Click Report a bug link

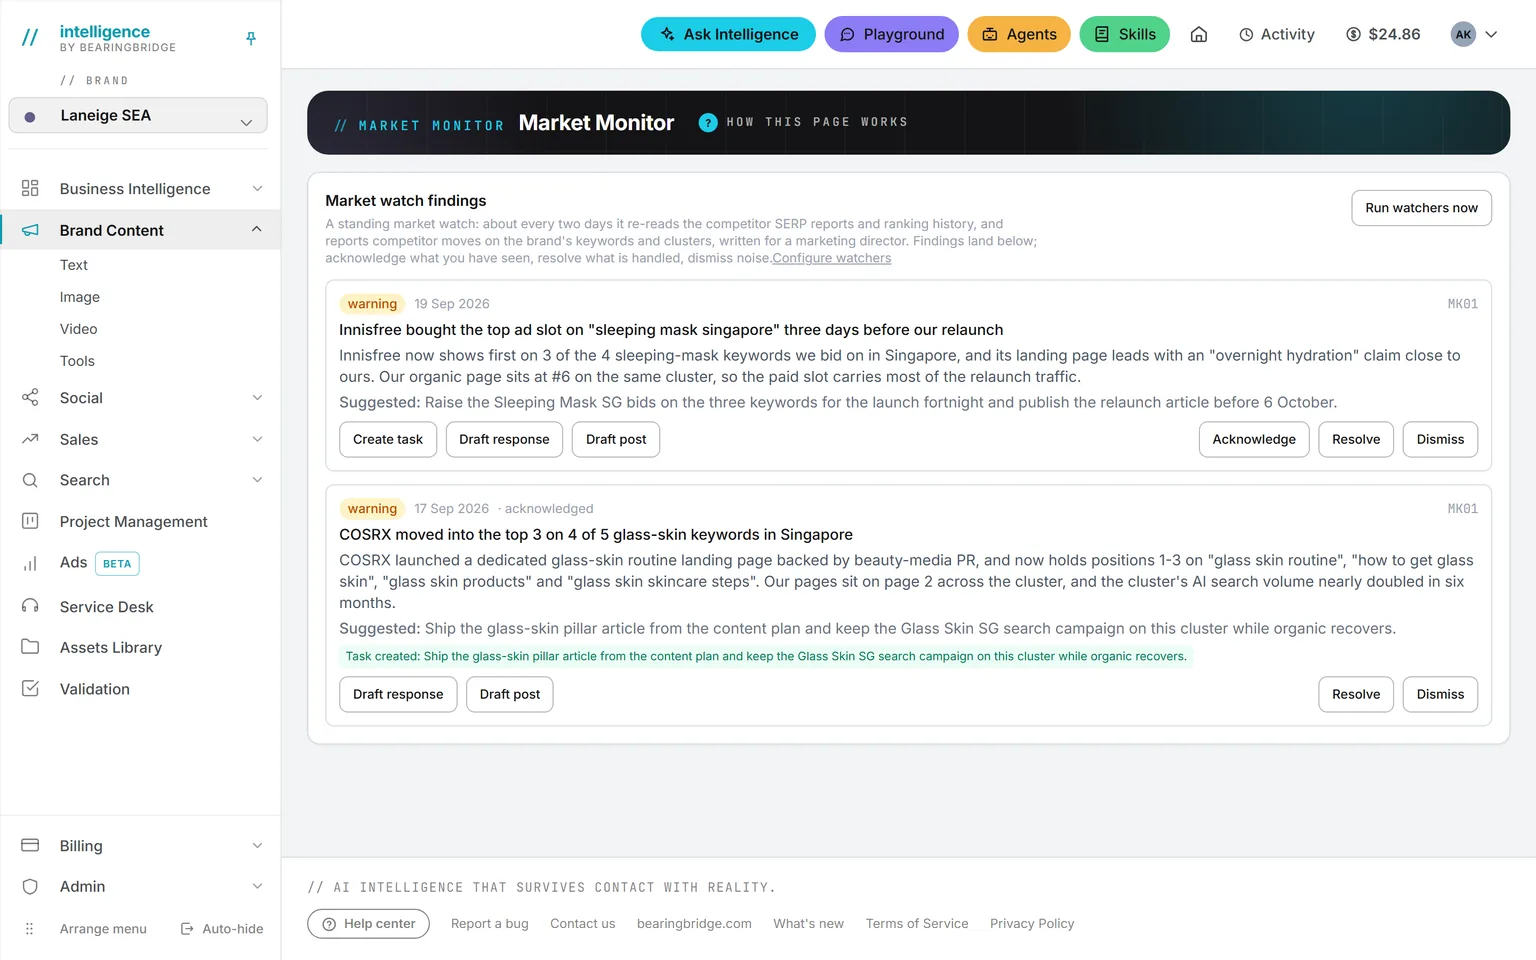coord(490,923)
